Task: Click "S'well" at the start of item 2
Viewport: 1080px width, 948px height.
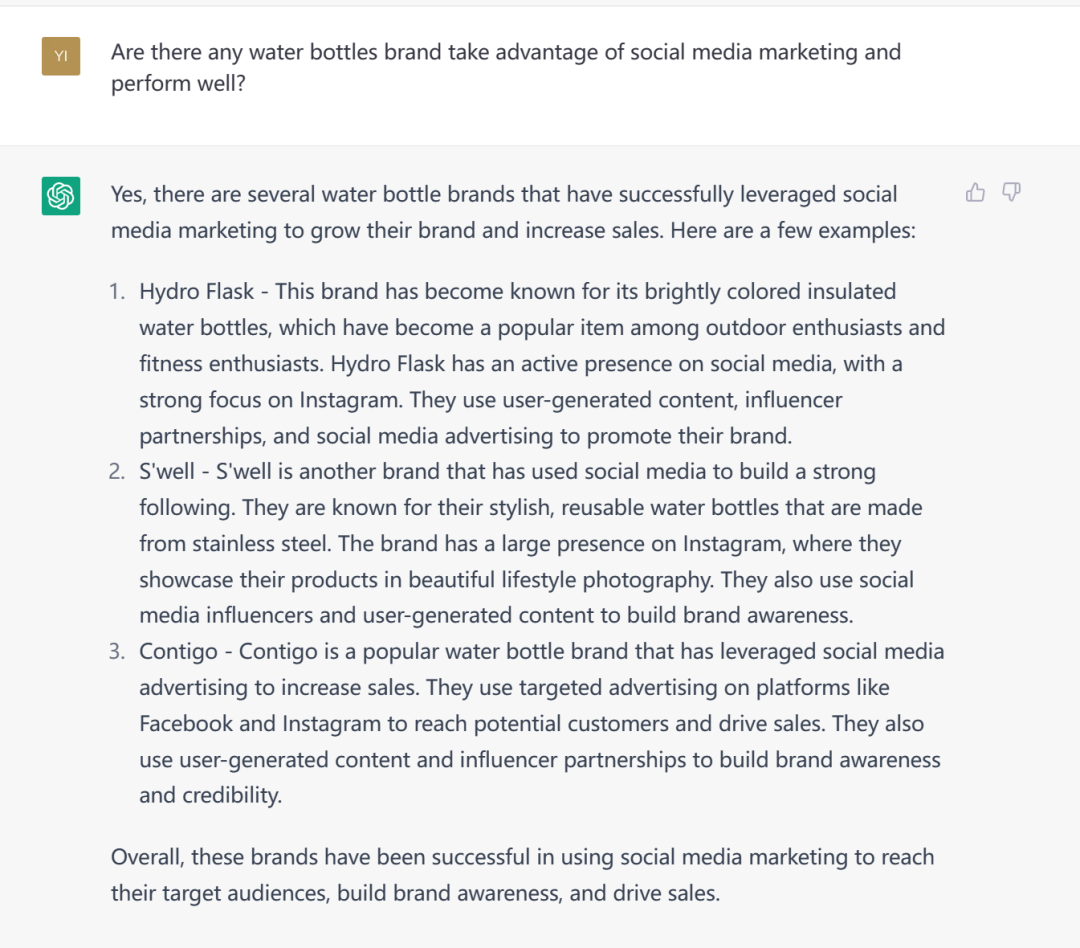Action: coord(170,472)
